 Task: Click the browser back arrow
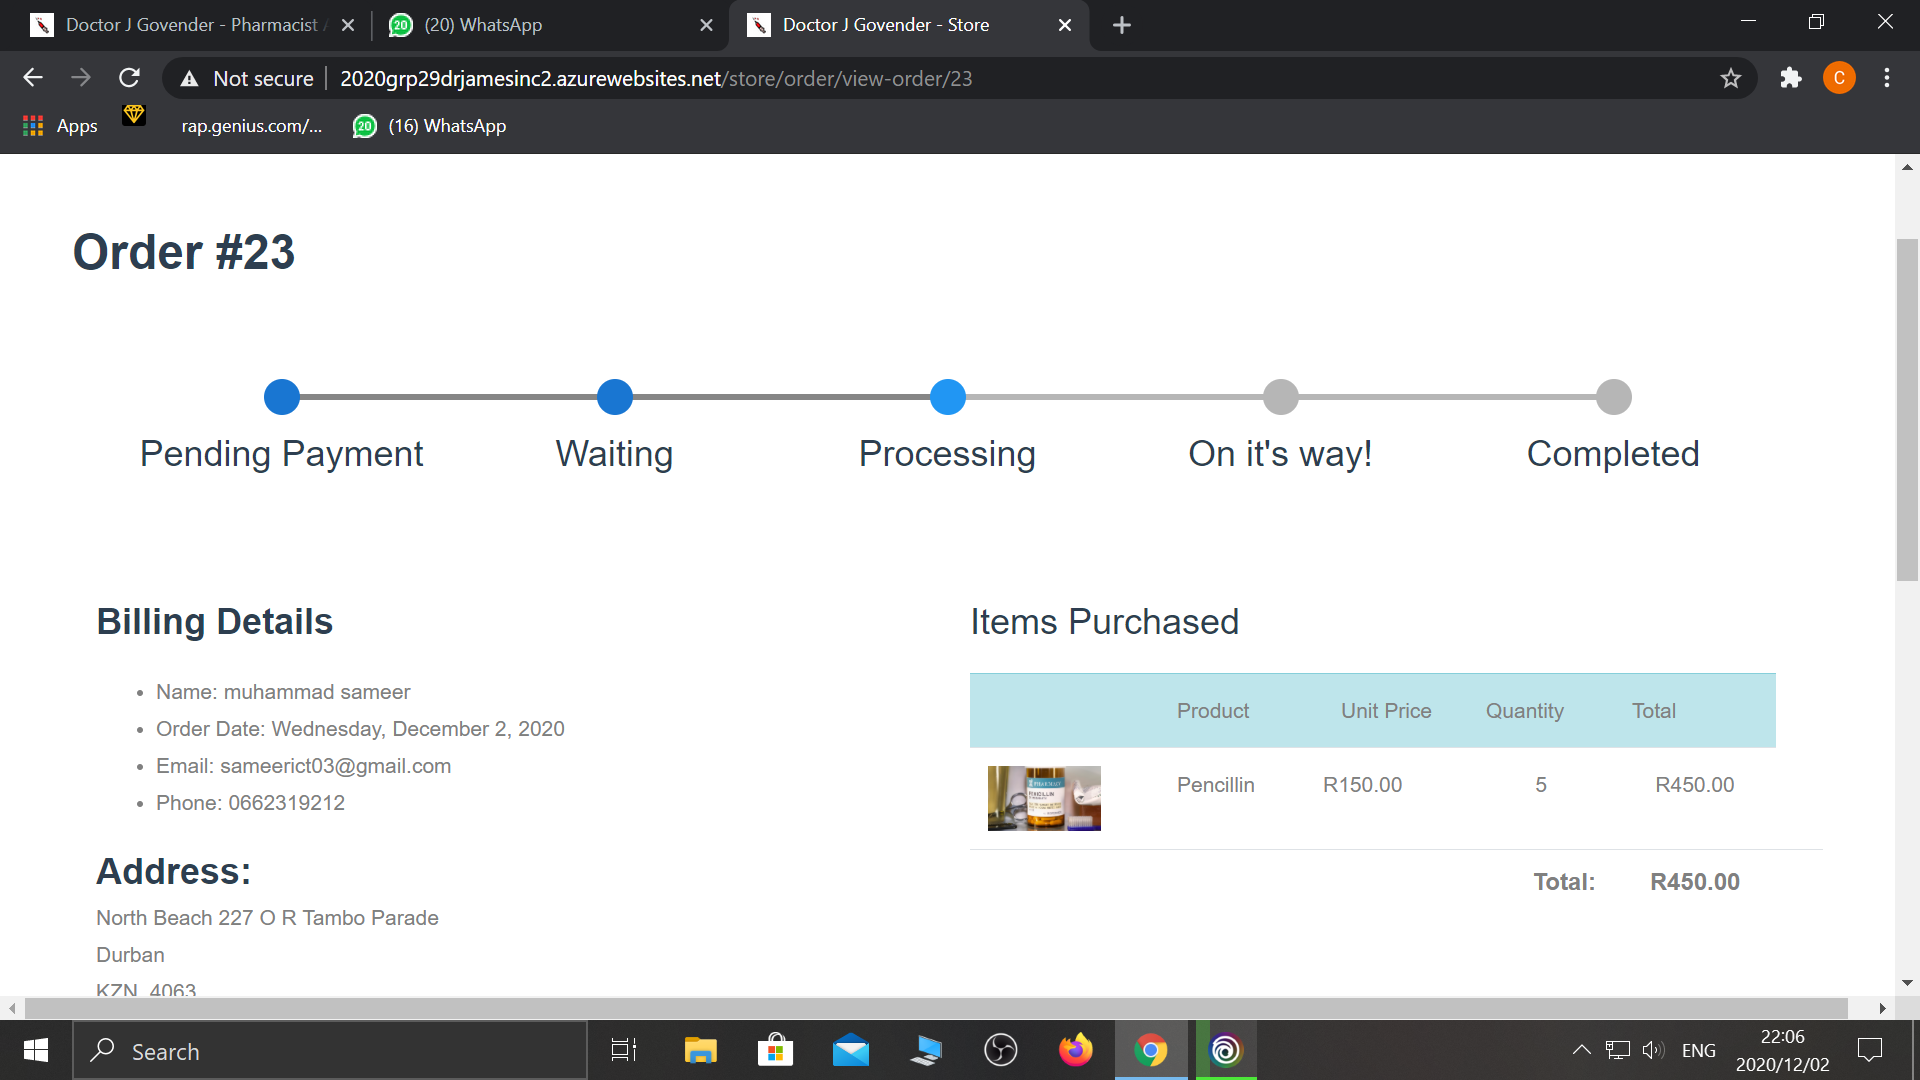[33, 78]
